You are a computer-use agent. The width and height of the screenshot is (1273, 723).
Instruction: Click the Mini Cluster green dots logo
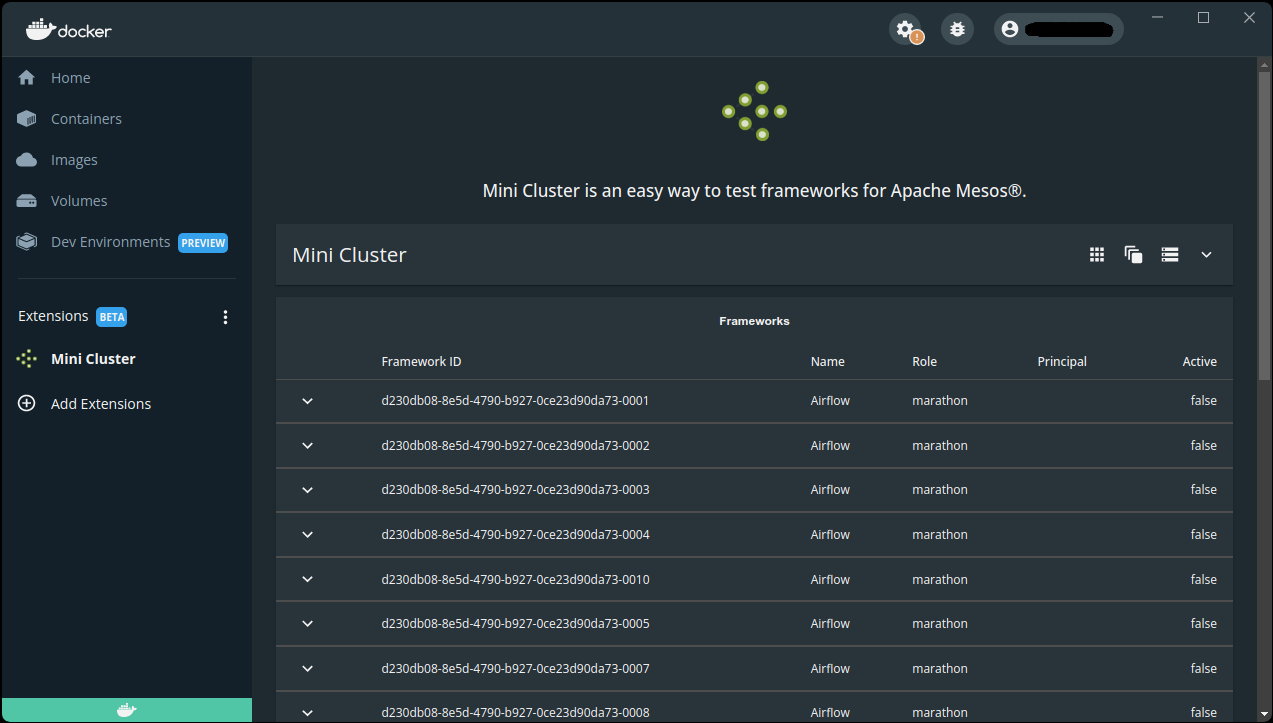pyautogui.click(x=755, y=111)
